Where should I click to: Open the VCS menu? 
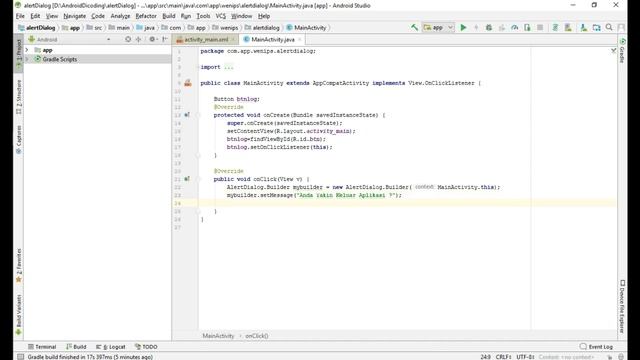(x=220, y=16)
